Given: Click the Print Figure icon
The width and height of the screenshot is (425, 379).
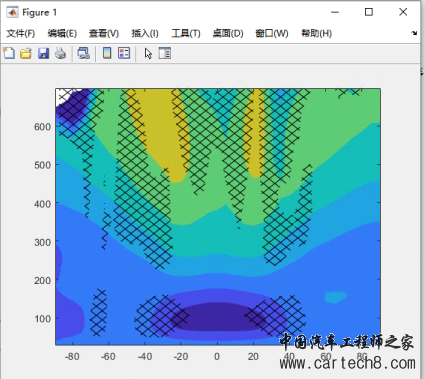Looking at the screenshot, I should pyautogui.click(x=60, y=53).
